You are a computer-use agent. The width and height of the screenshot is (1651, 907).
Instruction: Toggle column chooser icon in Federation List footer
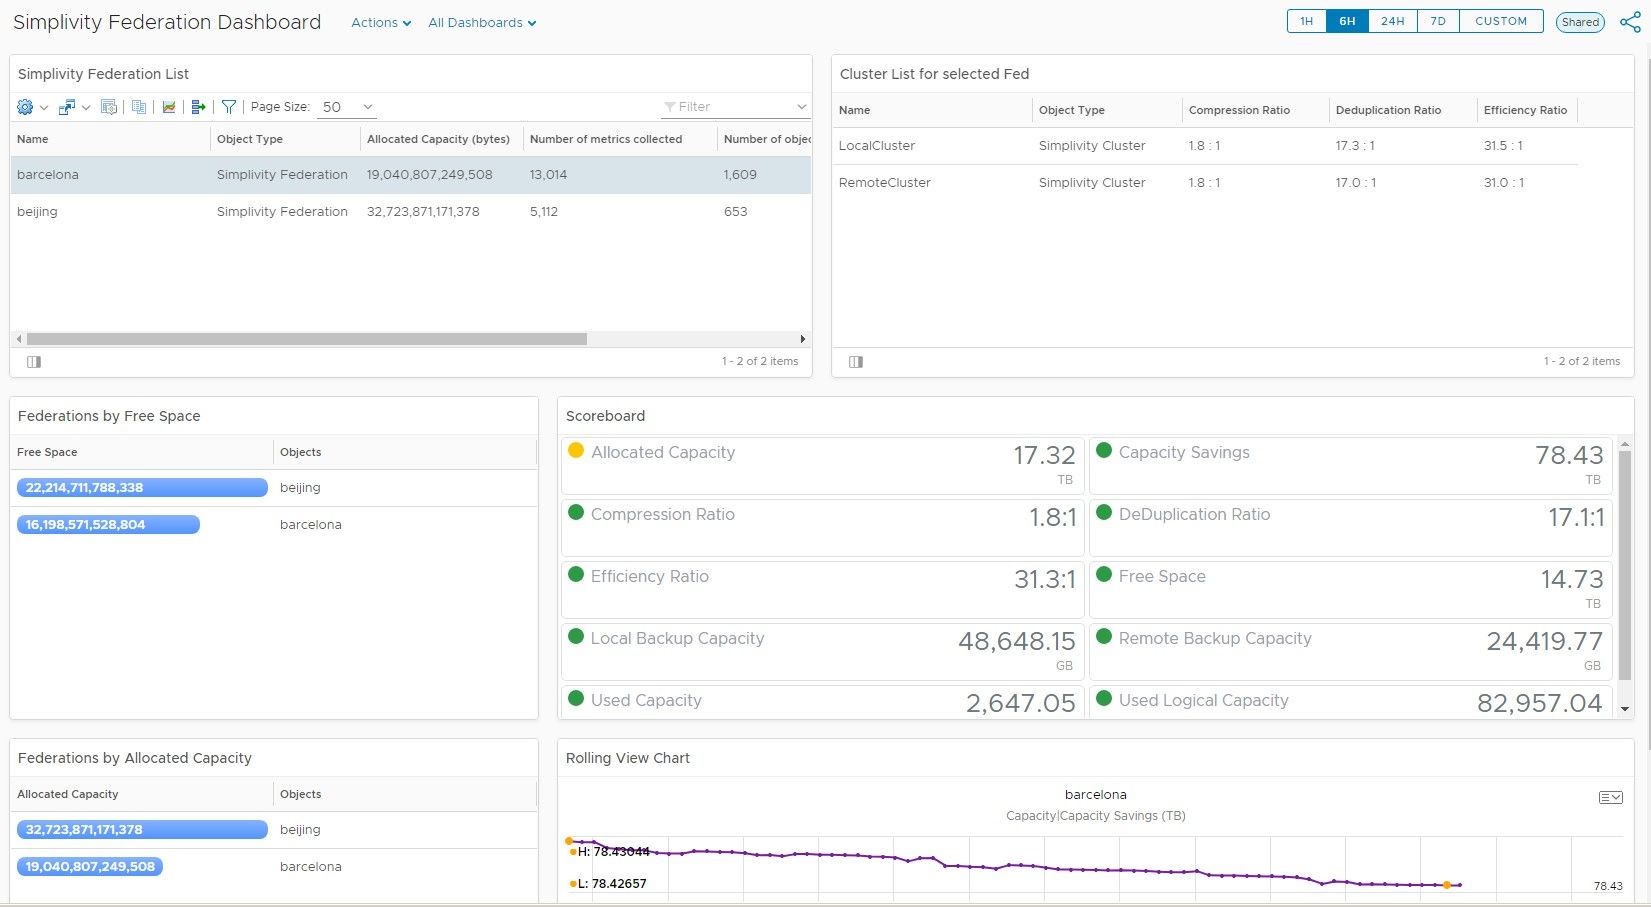(x=34, y=362)
